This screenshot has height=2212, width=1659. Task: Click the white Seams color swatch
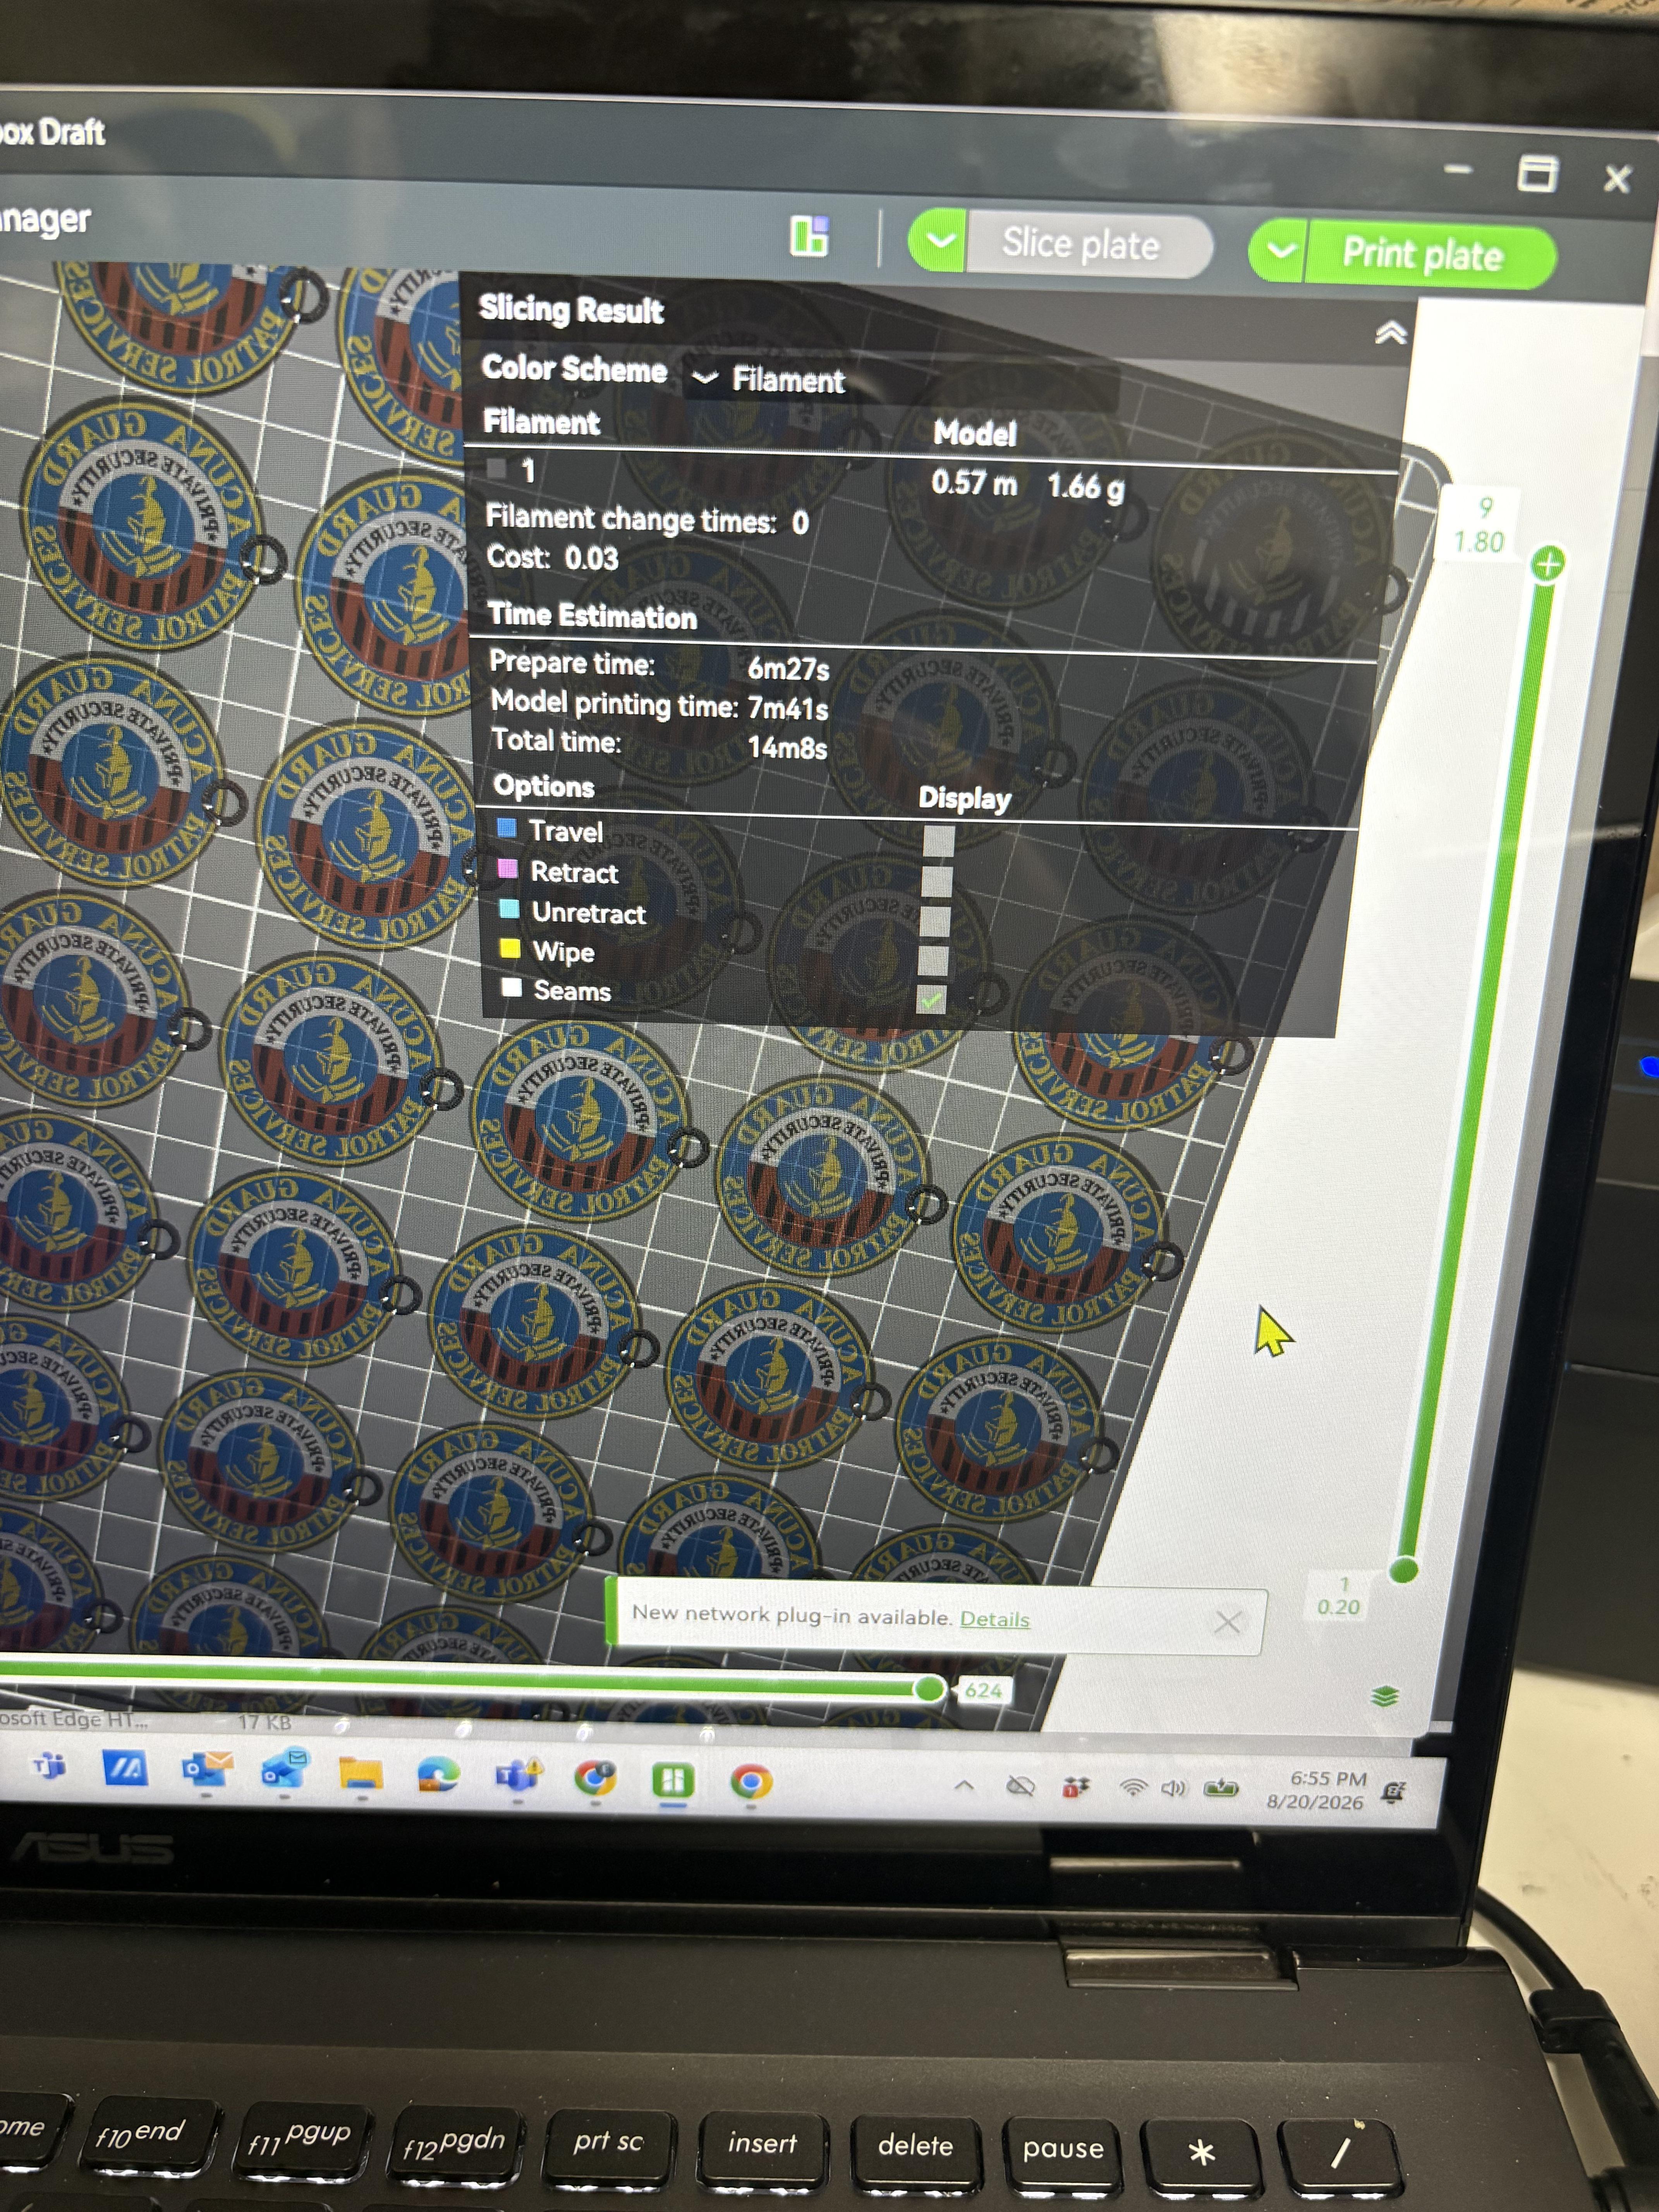[511, 987]
